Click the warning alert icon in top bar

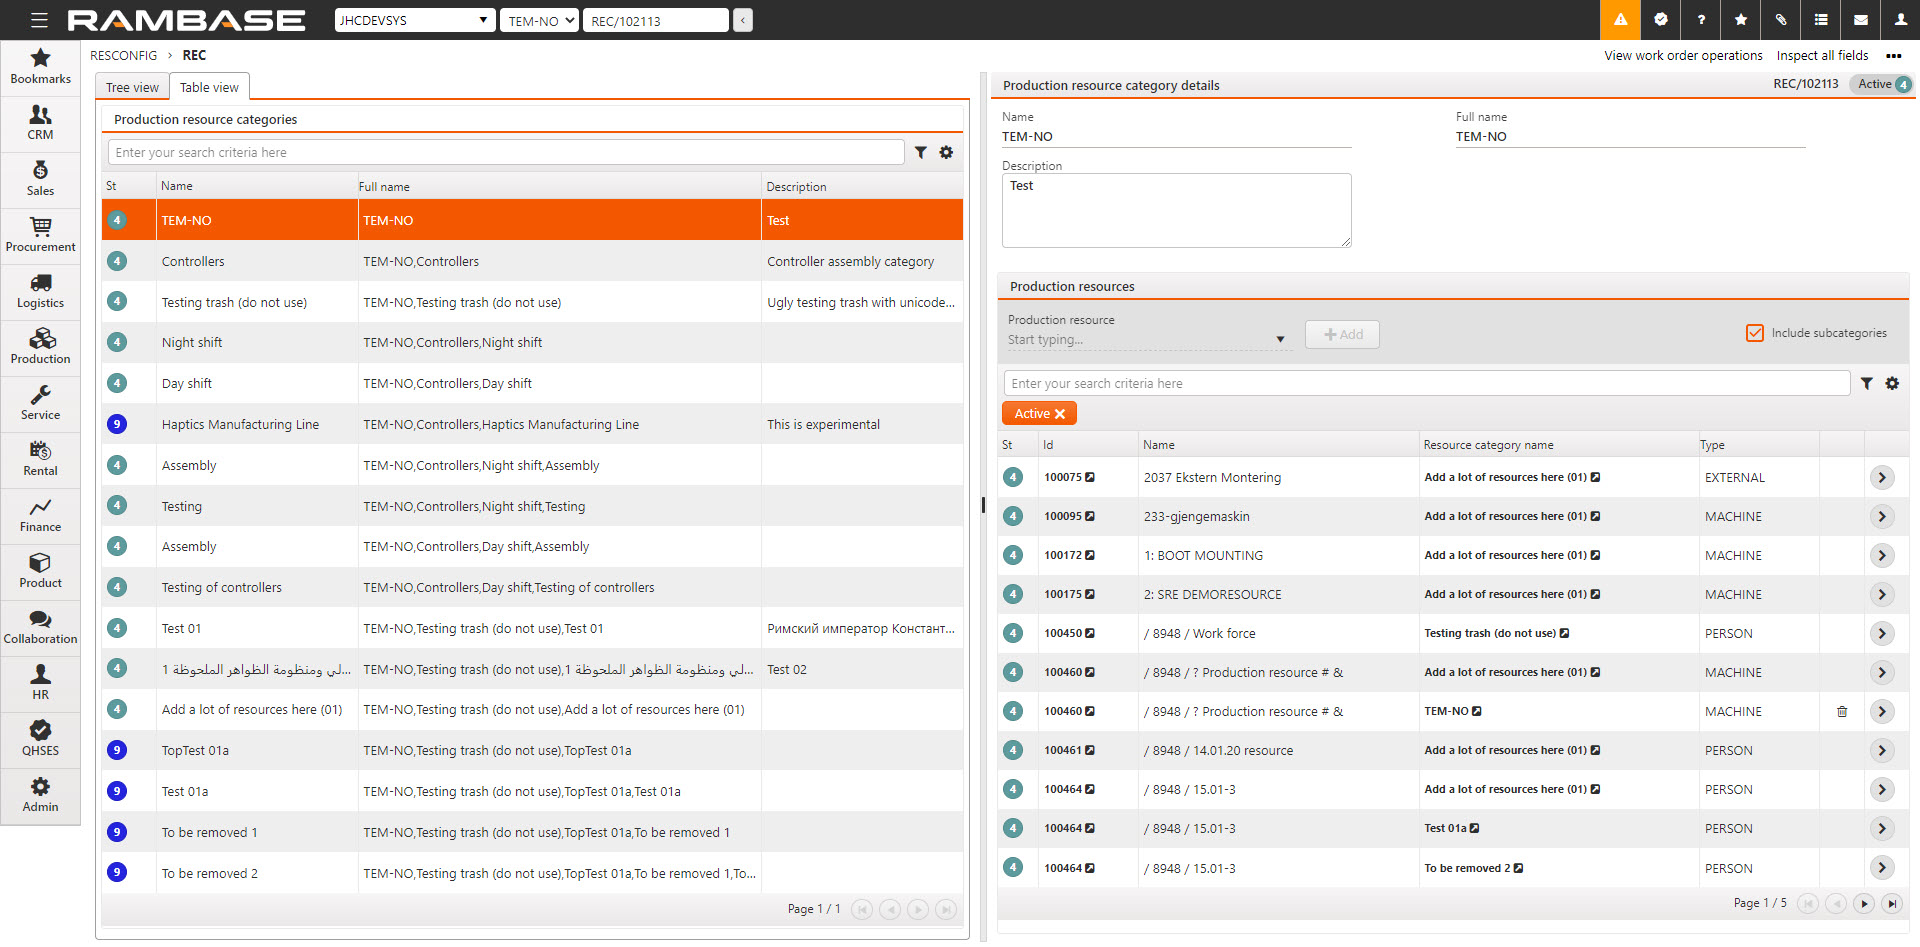(1620, 20)
